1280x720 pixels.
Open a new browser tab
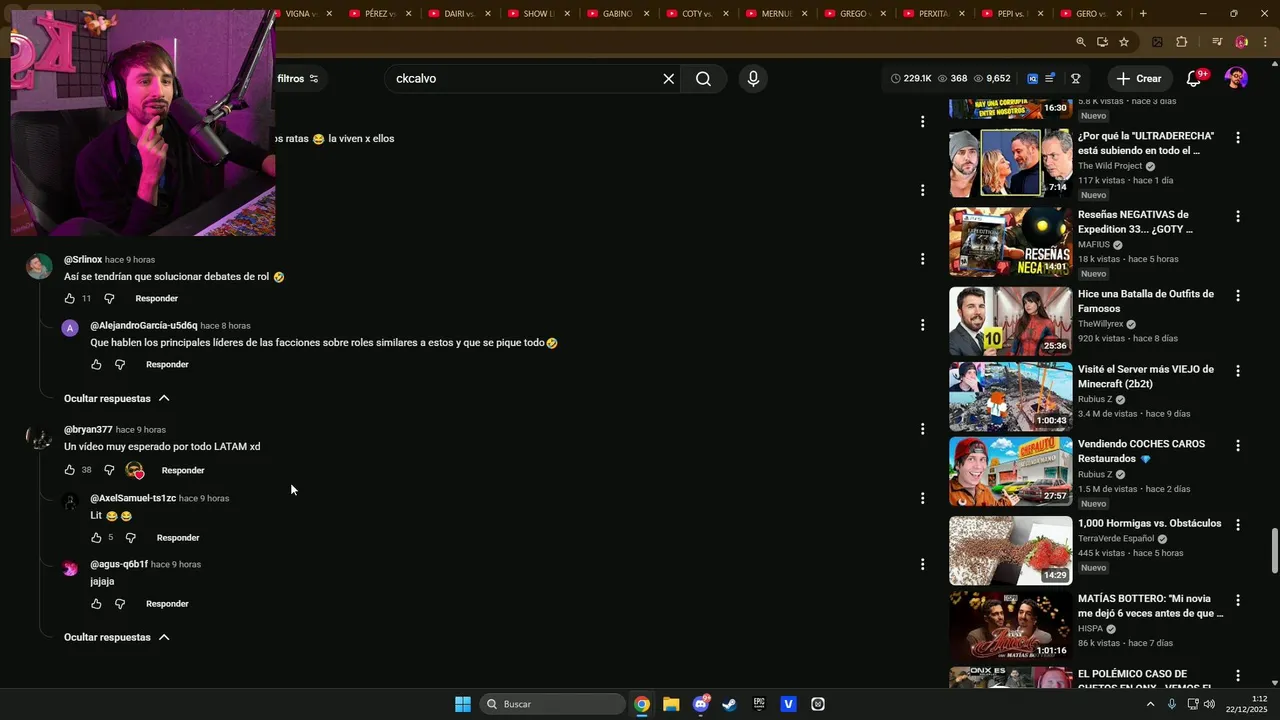tap(1143, 14)
